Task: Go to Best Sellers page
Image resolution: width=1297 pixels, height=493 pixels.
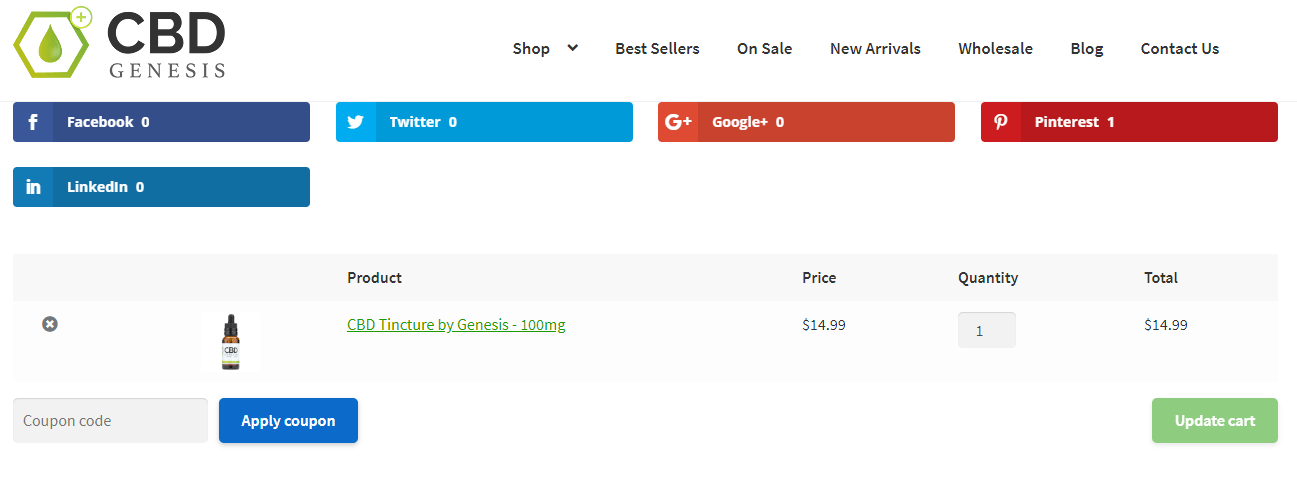Action: click(657, 48)
